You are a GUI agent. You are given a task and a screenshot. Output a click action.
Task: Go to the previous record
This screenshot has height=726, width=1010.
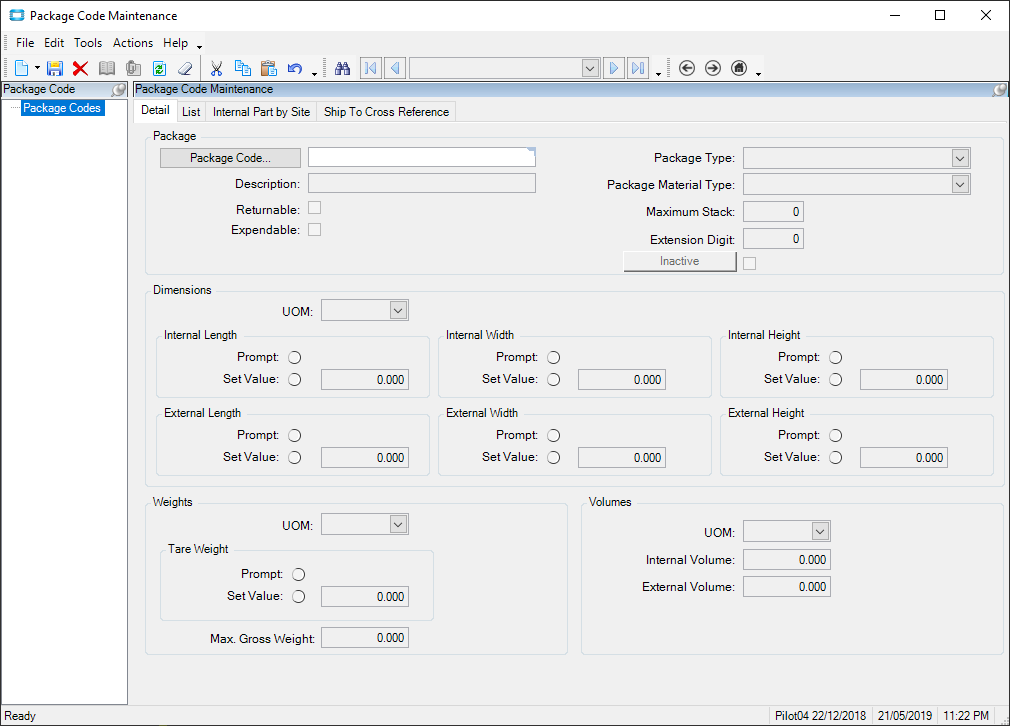click(395, 68)
